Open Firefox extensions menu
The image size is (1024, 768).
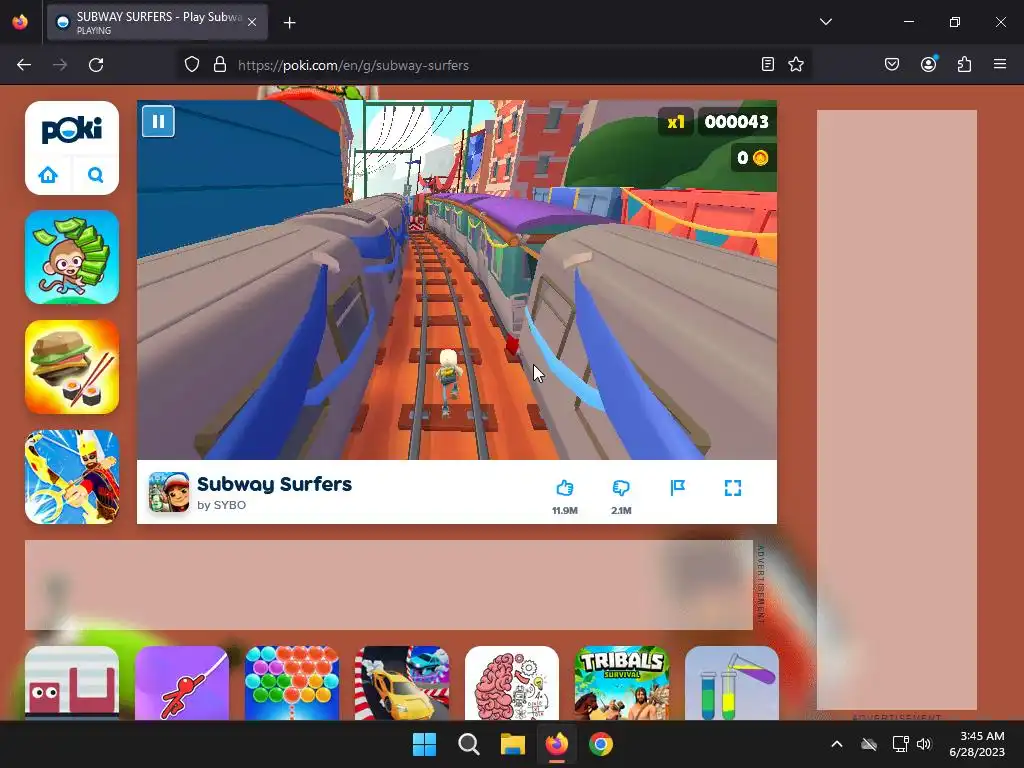(965, 64)
